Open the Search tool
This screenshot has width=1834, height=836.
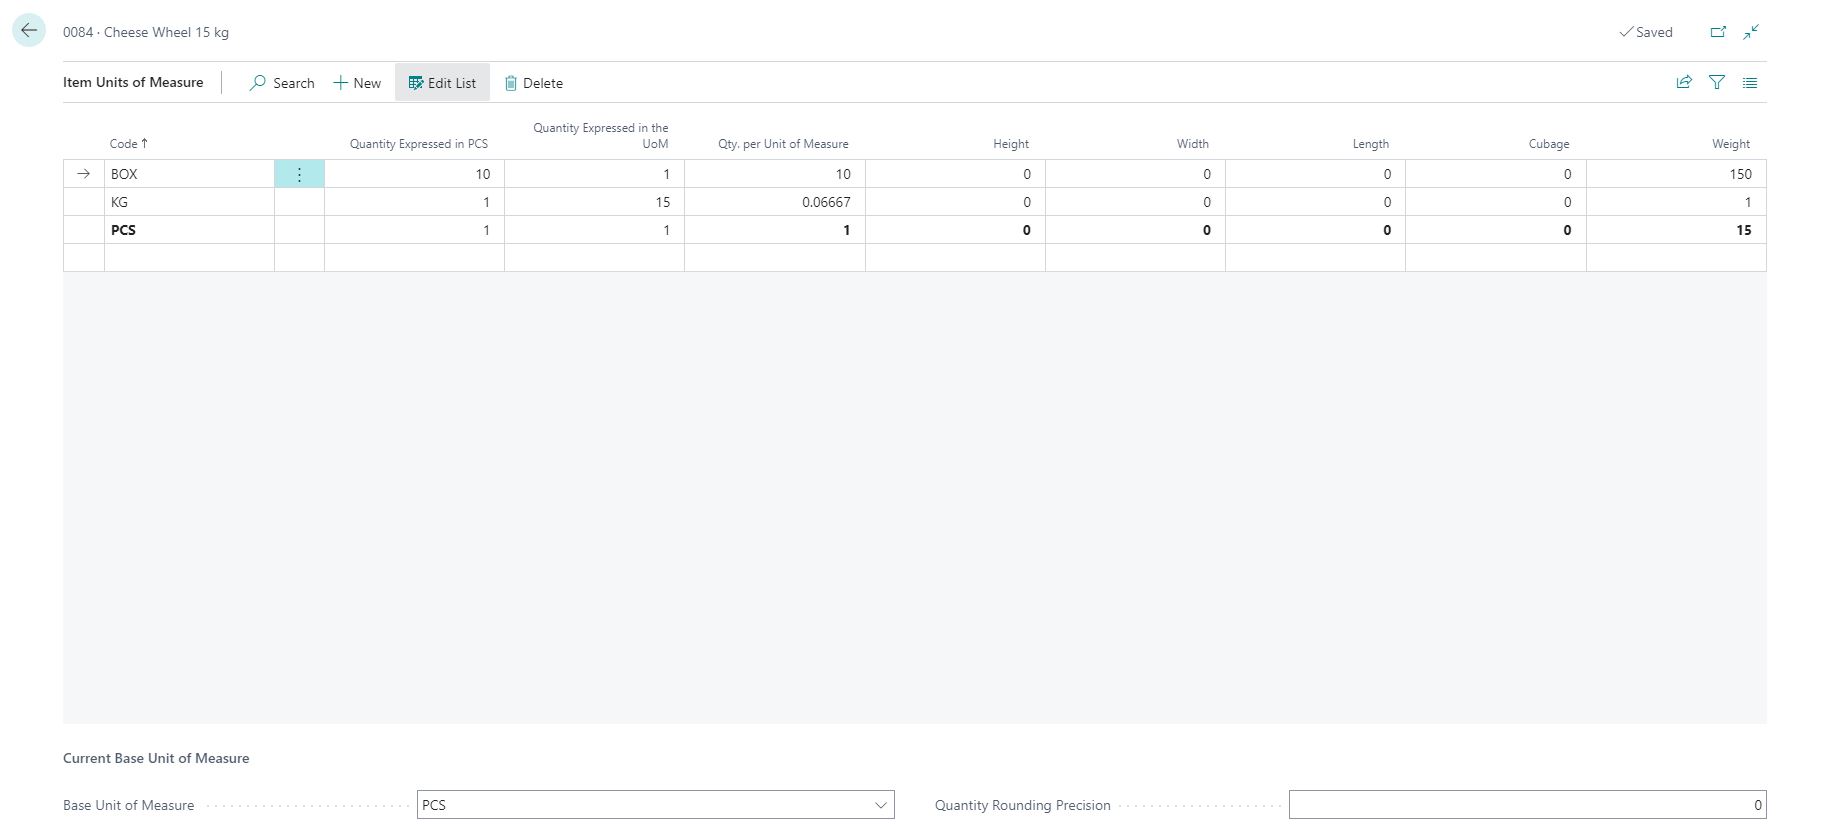click(x=282, y=83)
